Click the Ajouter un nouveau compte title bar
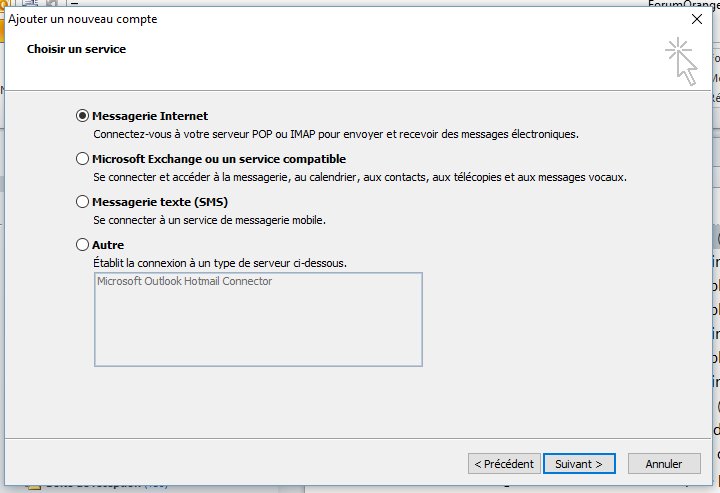This screenshot has width=720, height=493. (300, 19)
